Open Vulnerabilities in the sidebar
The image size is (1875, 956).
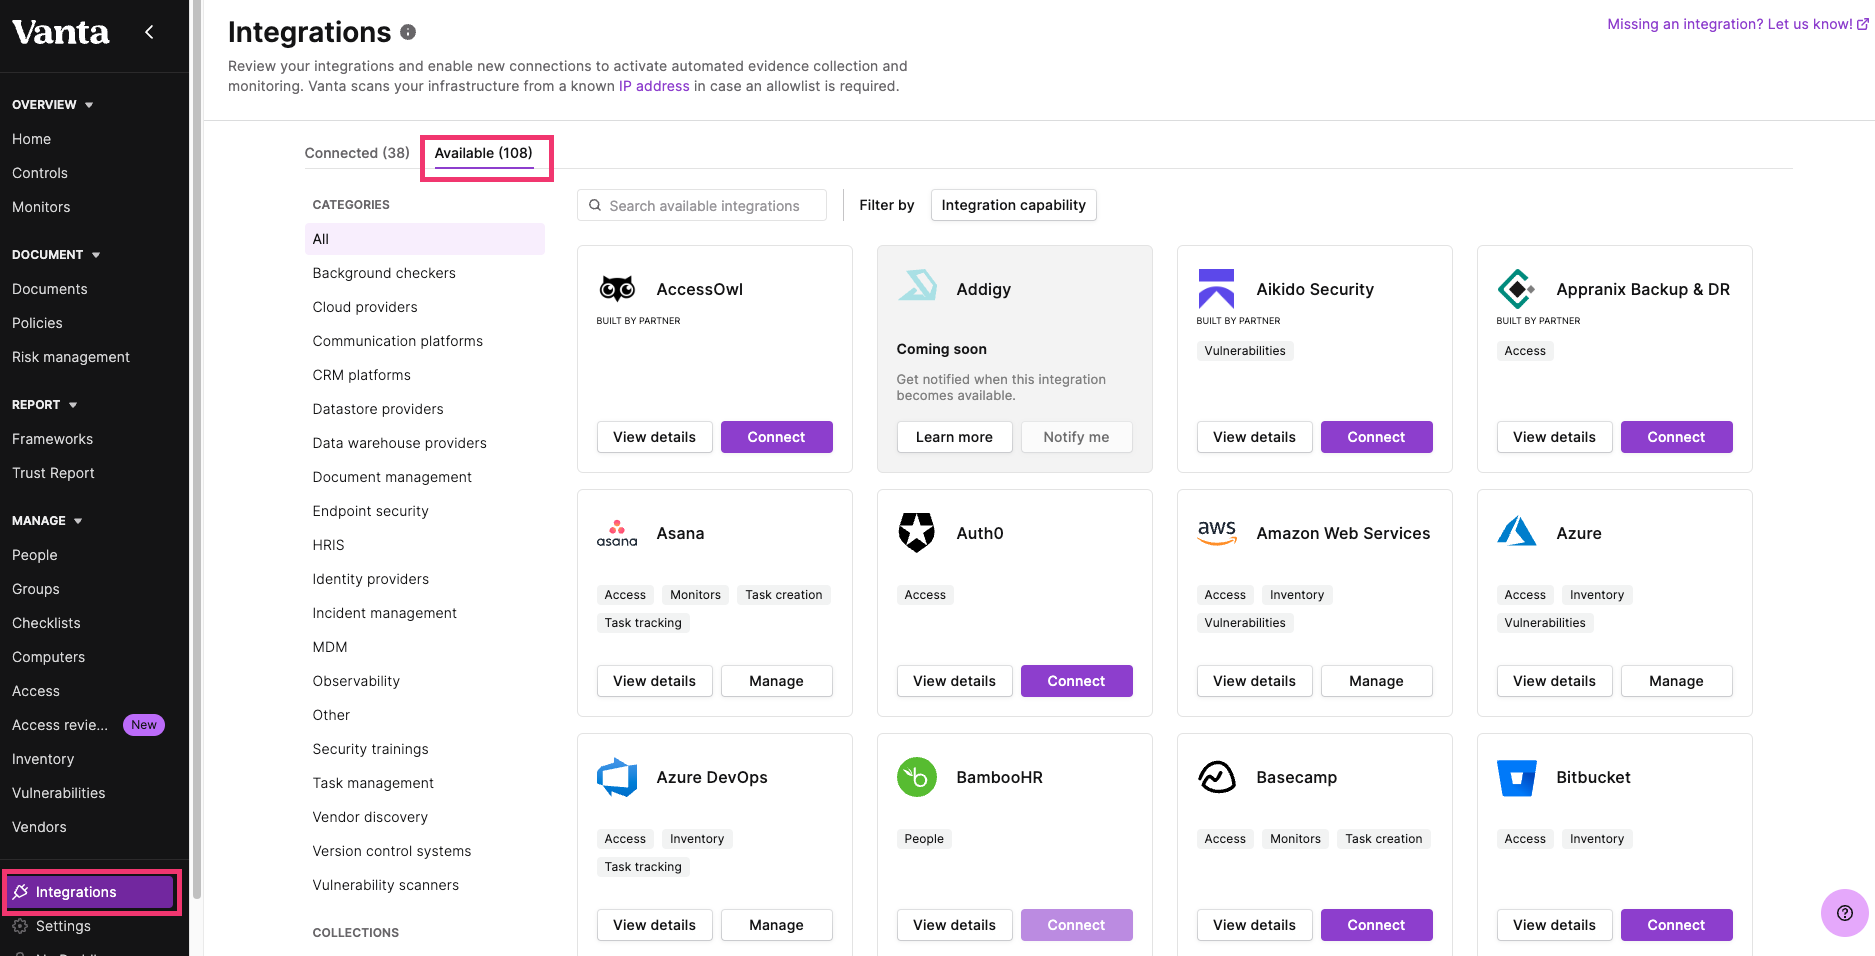click(x=58, y=793)
